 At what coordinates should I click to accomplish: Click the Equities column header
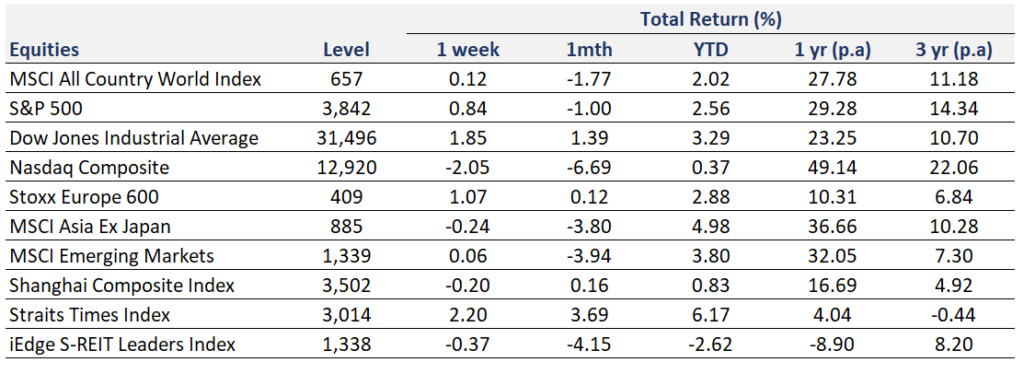click(x=44, y=50)
